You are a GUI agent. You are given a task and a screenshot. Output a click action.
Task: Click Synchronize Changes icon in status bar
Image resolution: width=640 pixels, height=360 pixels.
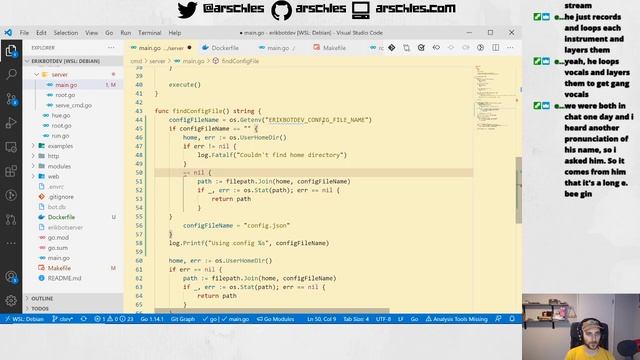tap(84, 319)
